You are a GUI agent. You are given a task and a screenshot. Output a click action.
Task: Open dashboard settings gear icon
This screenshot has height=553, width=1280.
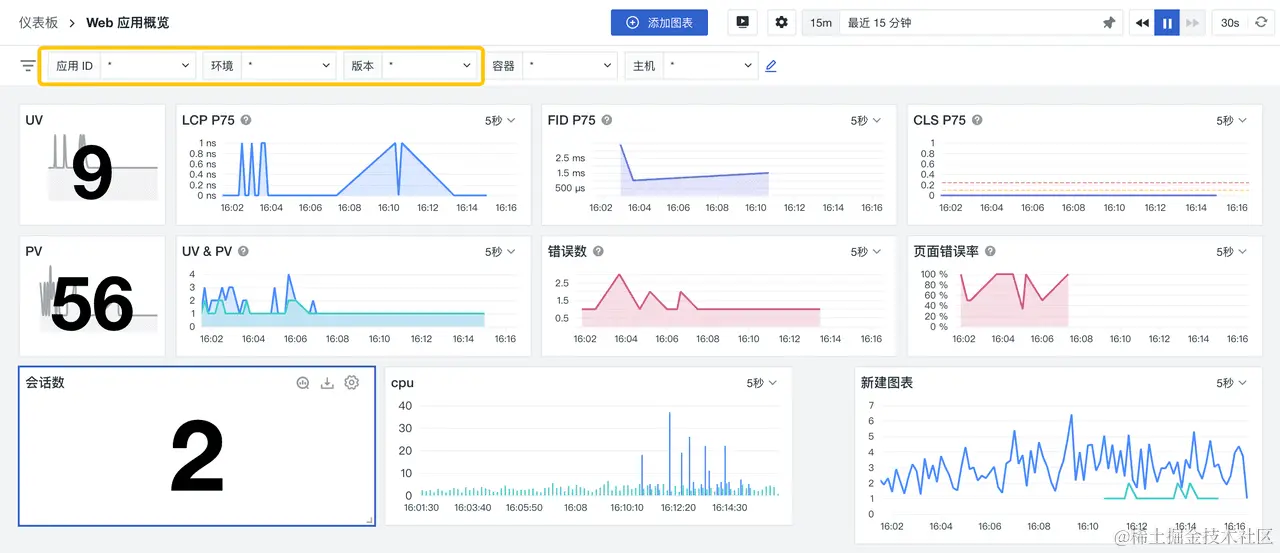coord(781,22)
